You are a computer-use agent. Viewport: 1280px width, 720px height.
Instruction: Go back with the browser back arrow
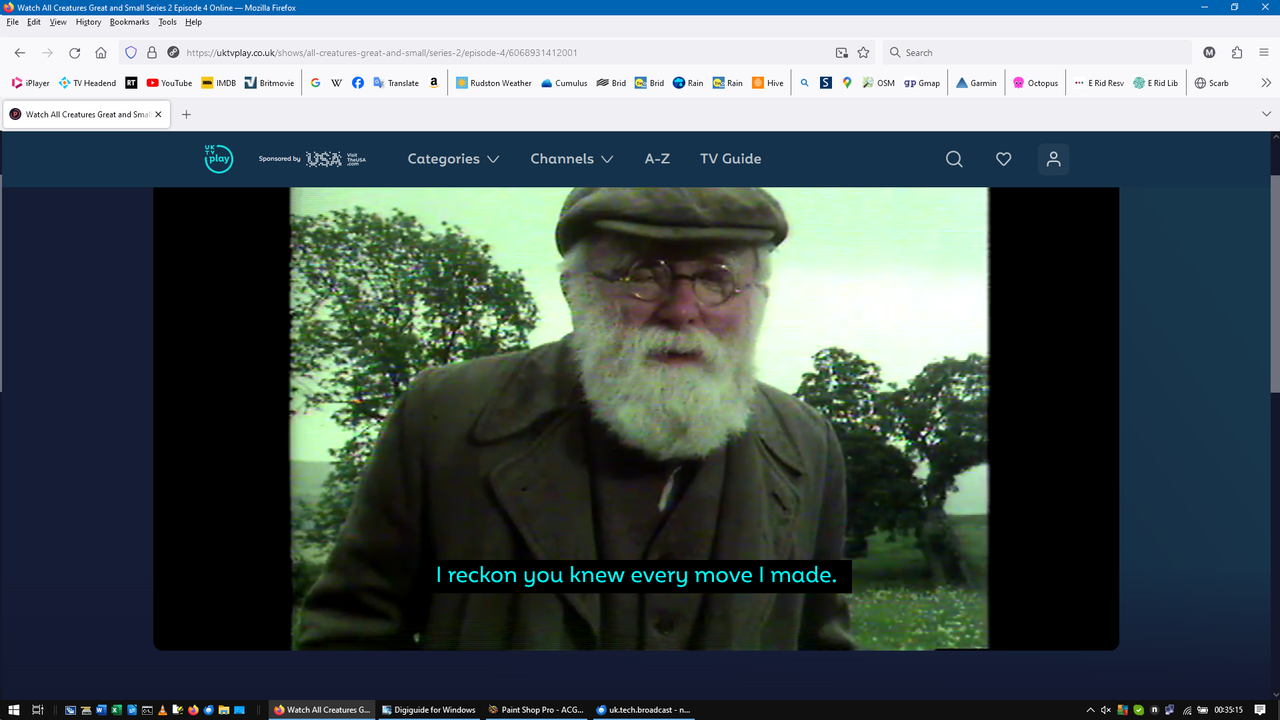(x=20, y=53)
